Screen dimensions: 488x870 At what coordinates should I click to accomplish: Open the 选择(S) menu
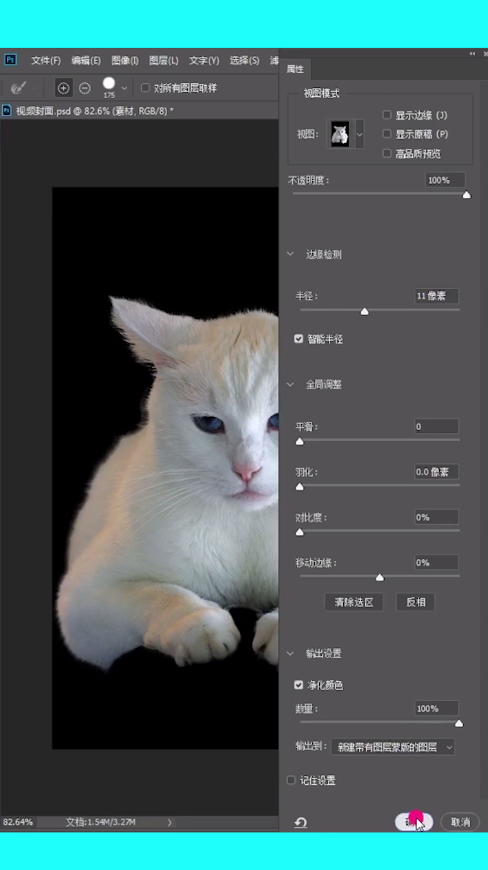pos(244,60)
